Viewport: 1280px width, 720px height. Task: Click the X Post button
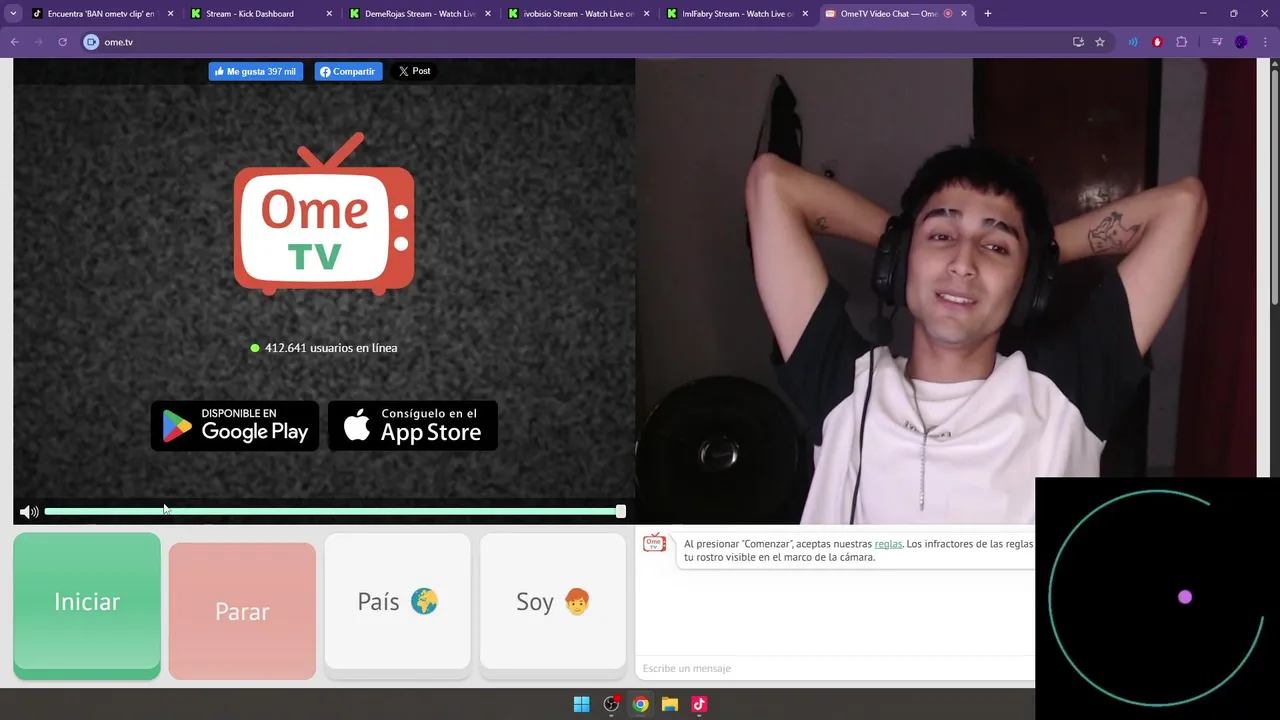[x=414, y=71]
